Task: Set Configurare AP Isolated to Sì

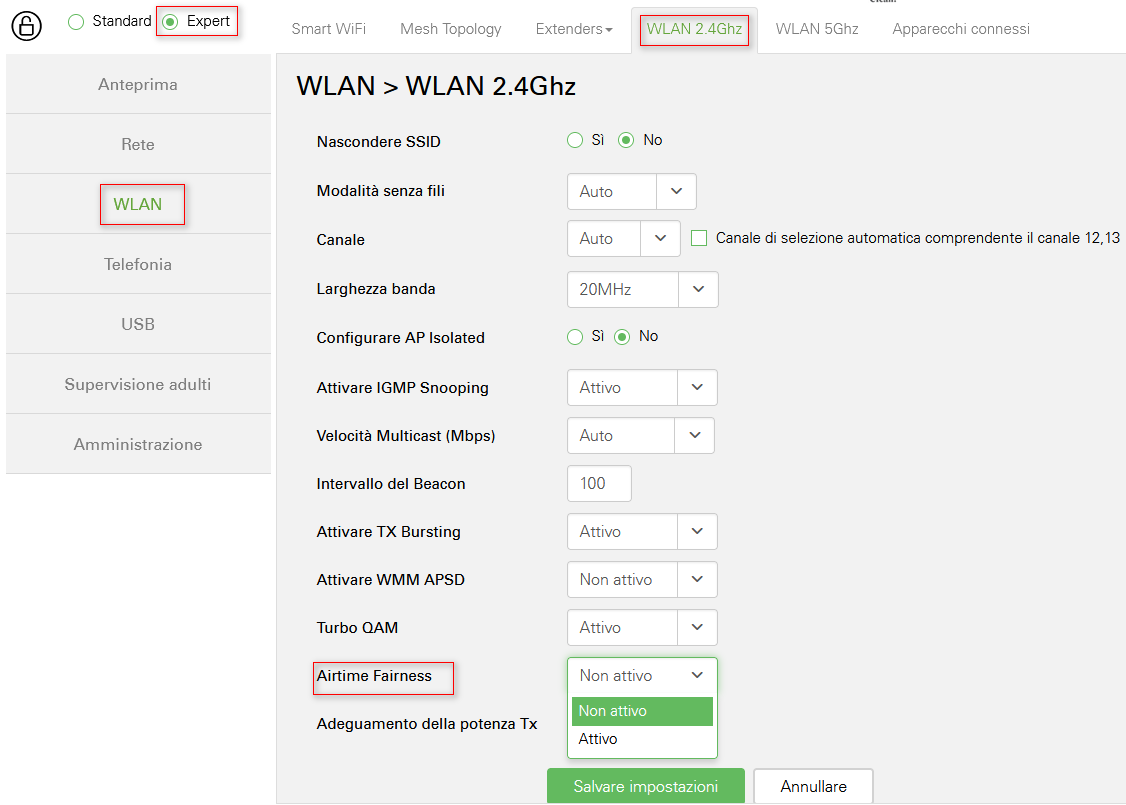Action: (575, 337)
